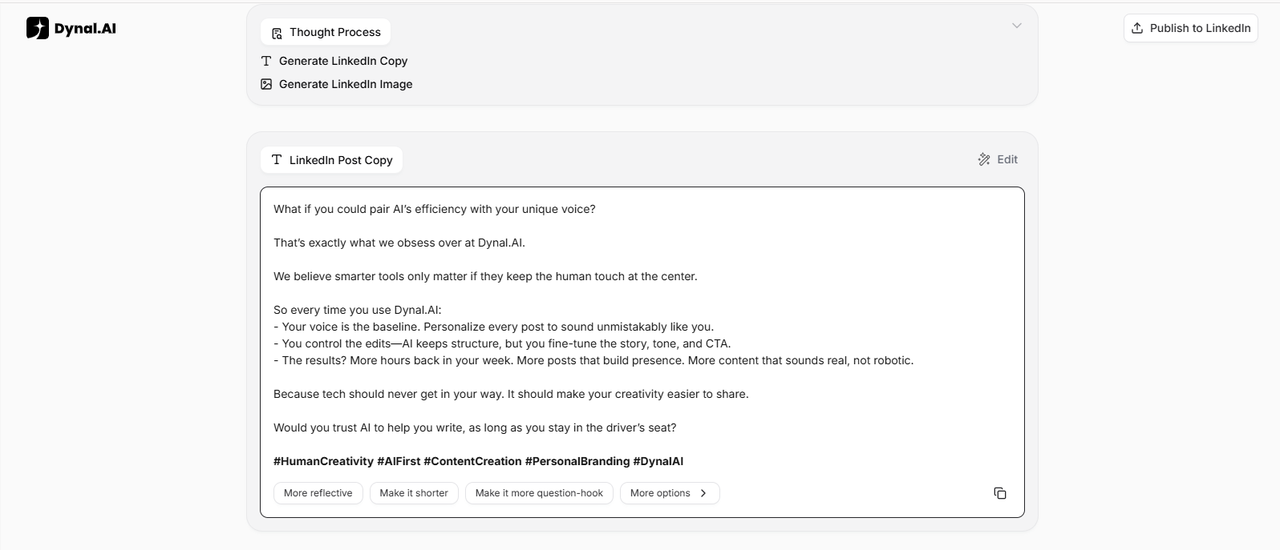The width and height of the screenshot is (1280, 550).
Task: Click the upload icon in Publish button
Action: pyautogui.click(x=1137, y=28)
